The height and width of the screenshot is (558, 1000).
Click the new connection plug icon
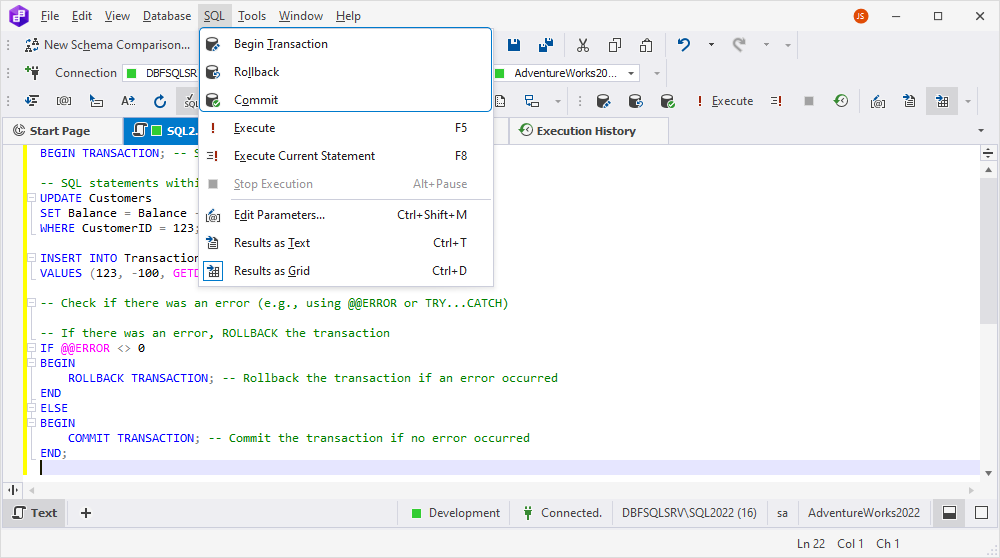[32, 73]
